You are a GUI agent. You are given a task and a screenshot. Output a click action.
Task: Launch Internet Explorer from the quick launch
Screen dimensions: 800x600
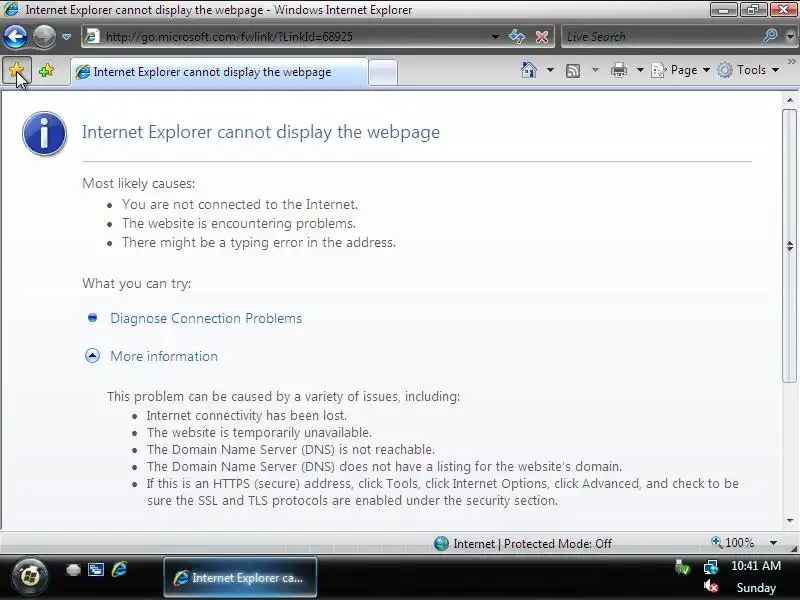119,569
